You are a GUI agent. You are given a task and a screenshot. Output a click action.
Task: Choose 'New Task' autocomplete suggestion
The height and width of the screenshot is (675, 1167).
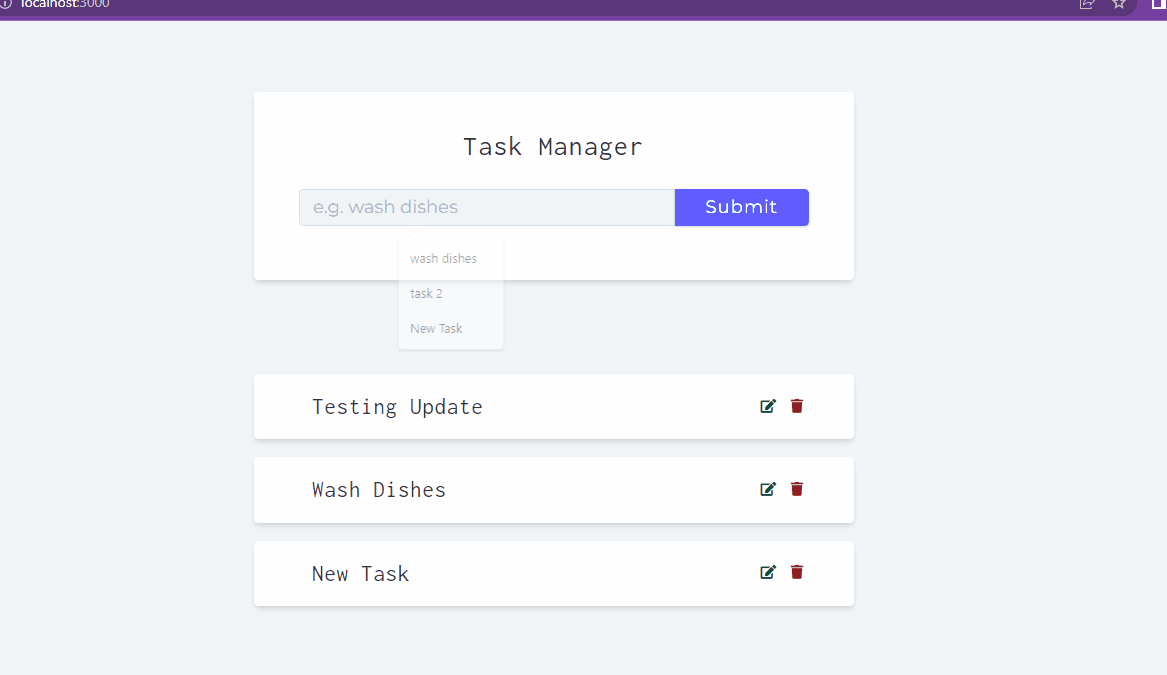(x=436, y=328)
